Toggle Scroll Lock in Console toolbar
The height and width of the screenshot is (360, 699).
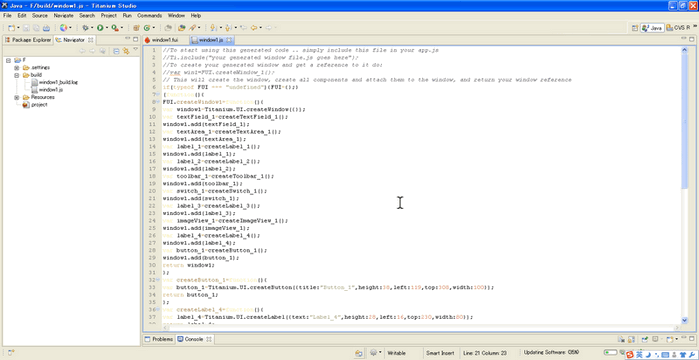631,339
